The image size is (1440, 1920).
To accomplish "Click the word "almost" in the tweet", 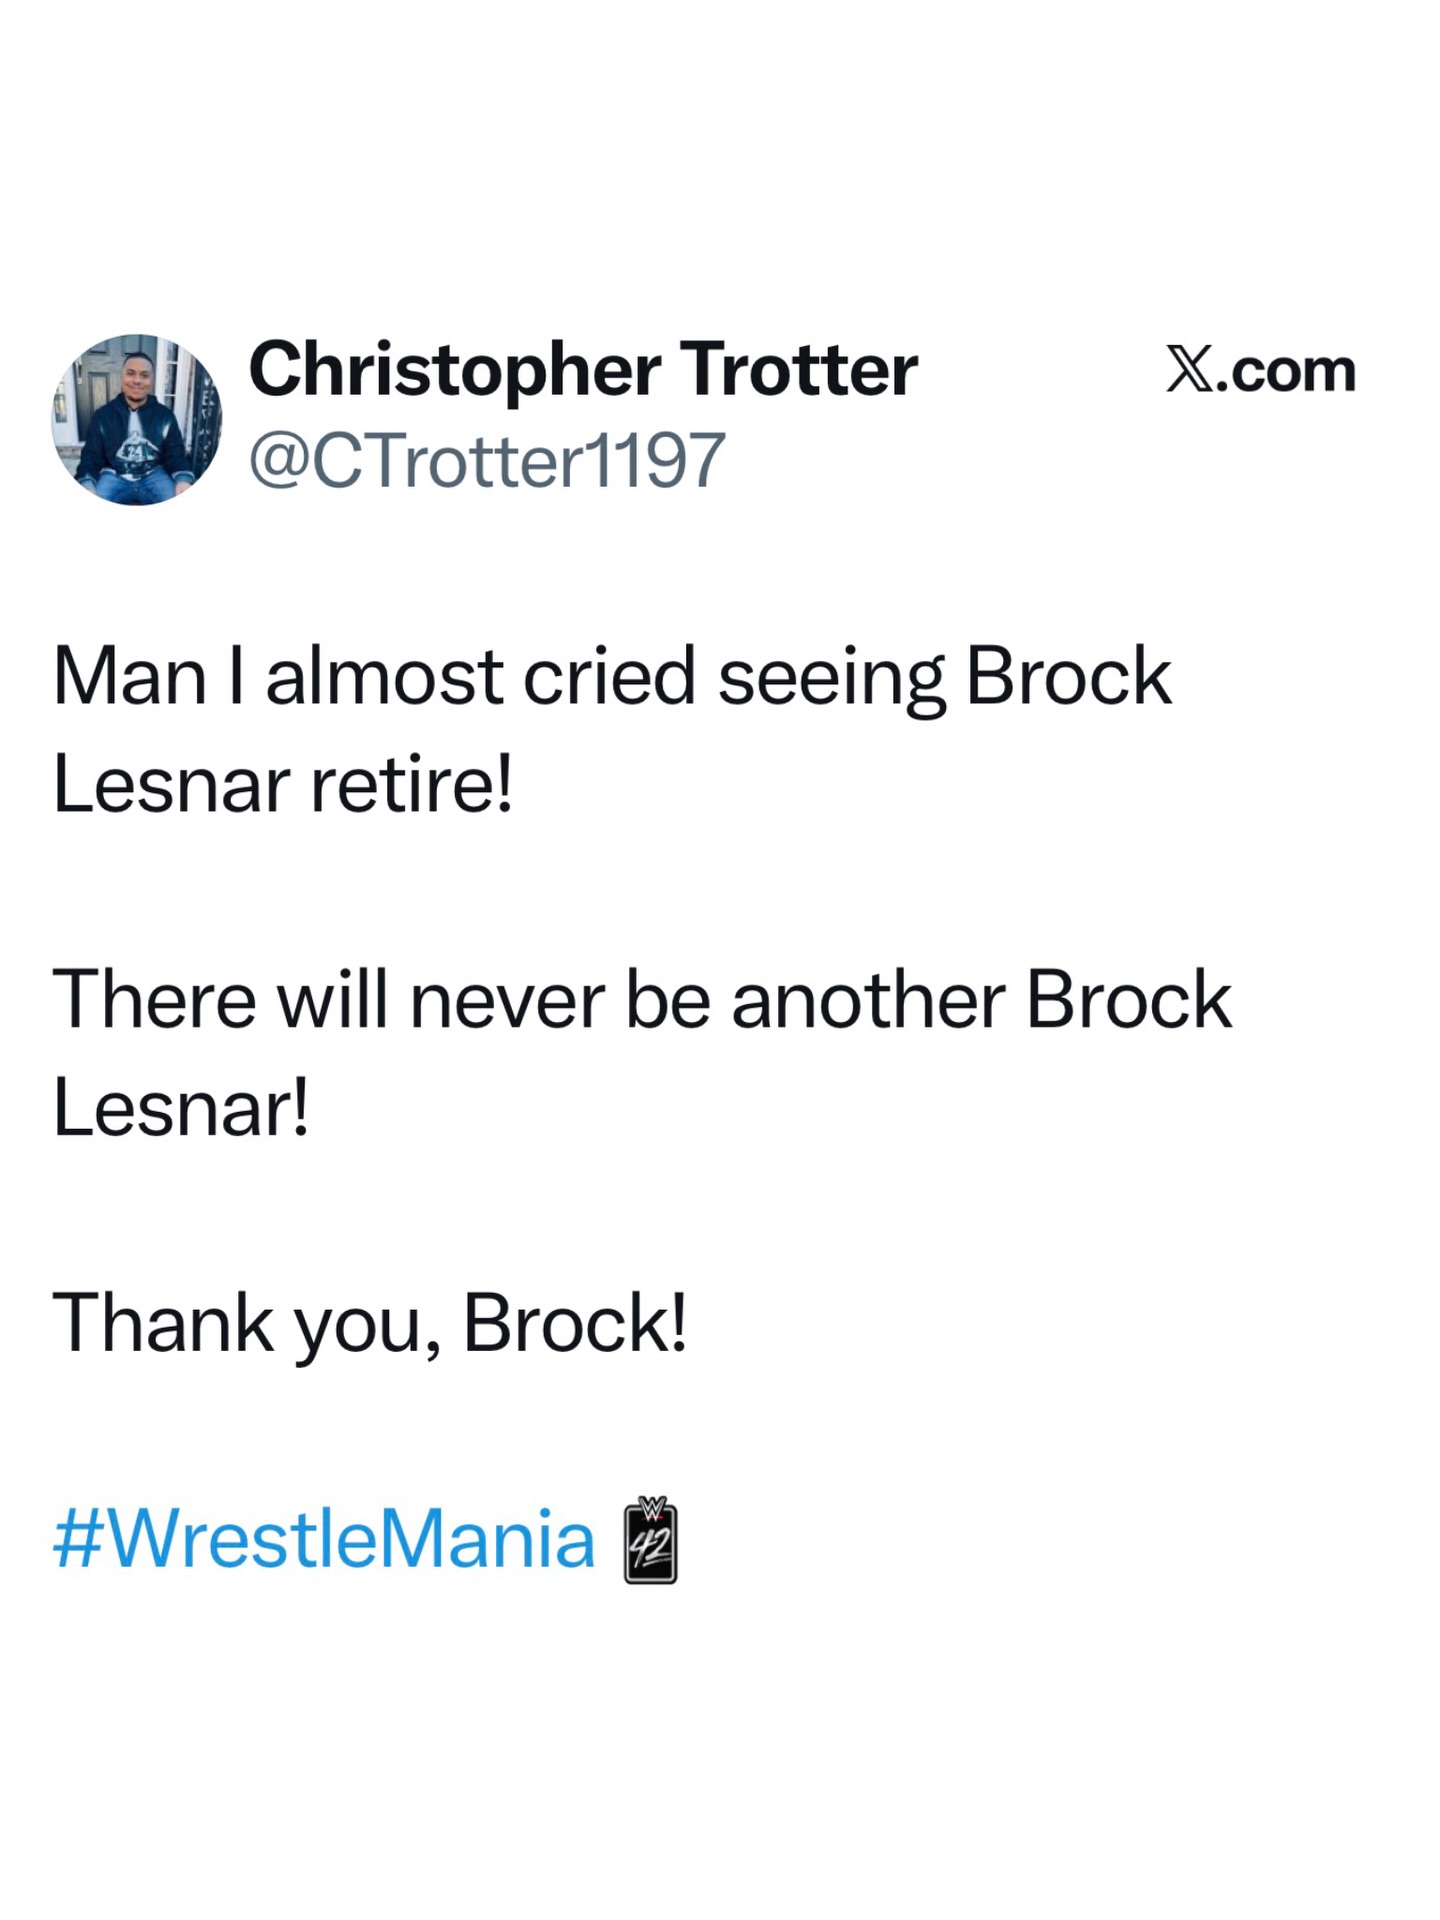I will point(383,677).
